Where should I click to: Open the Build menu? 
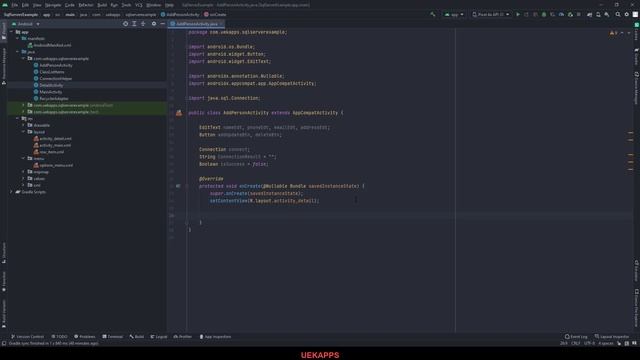(102, 5)
